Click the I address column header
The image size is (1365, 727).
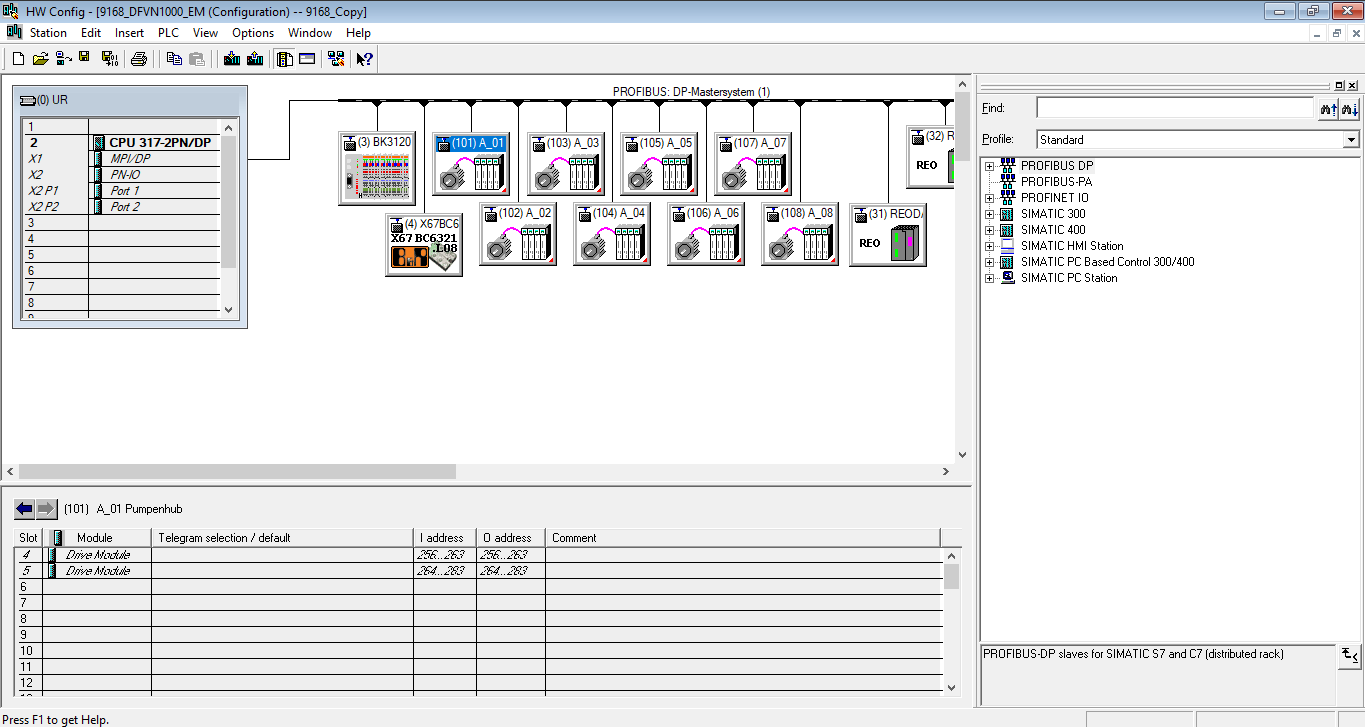(x=444, y=538)
